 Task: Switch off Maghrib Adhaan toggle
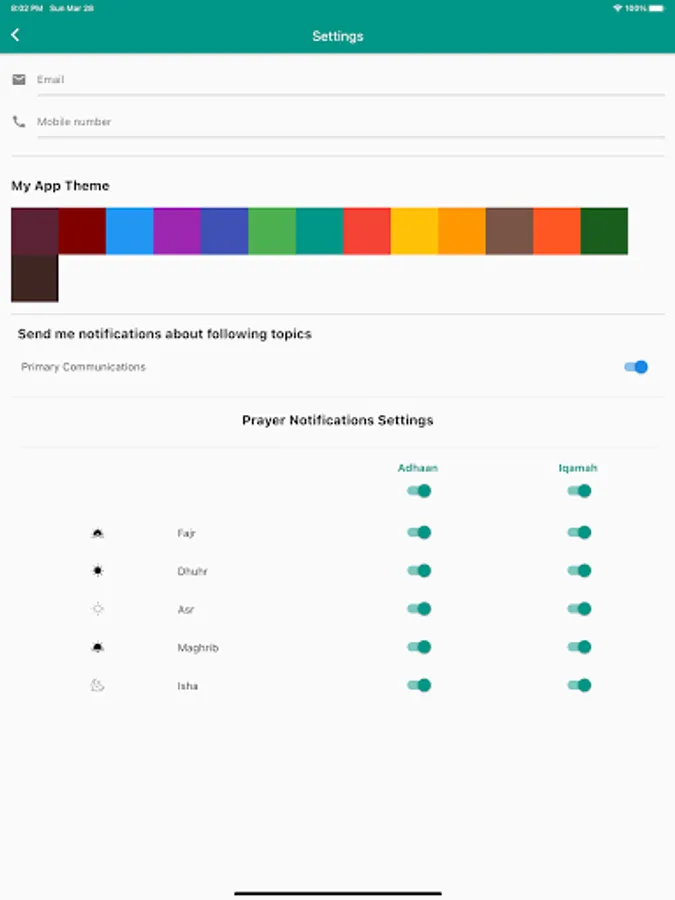point(419,647)
